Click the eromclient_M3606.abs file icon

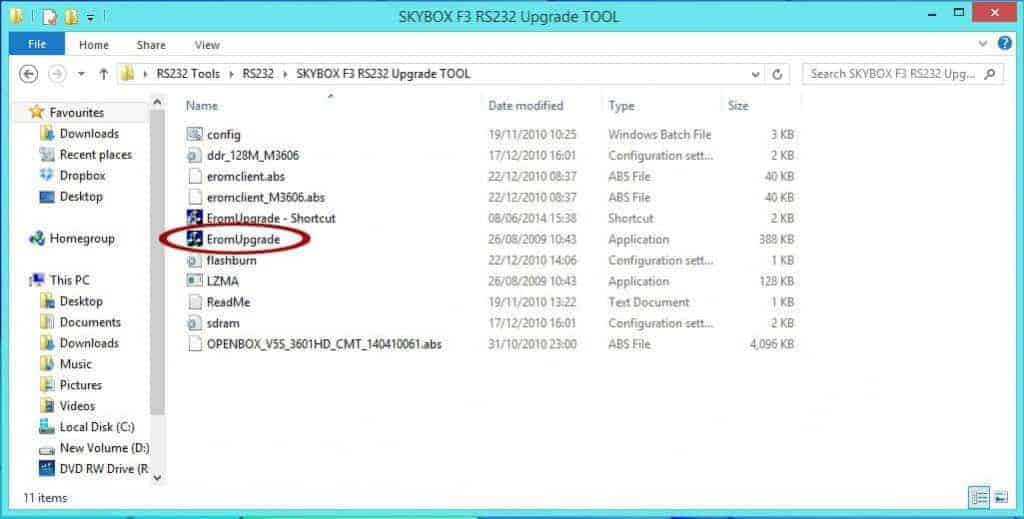pyautogui.click(x=195, y=197)
